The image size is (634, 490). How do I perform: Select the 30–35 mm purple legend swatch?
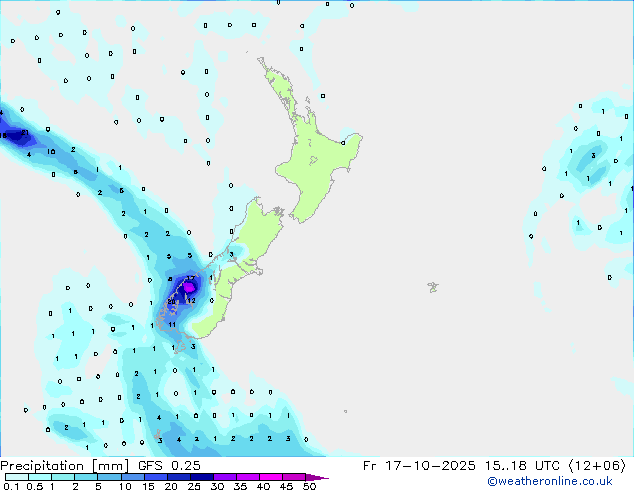224,477
